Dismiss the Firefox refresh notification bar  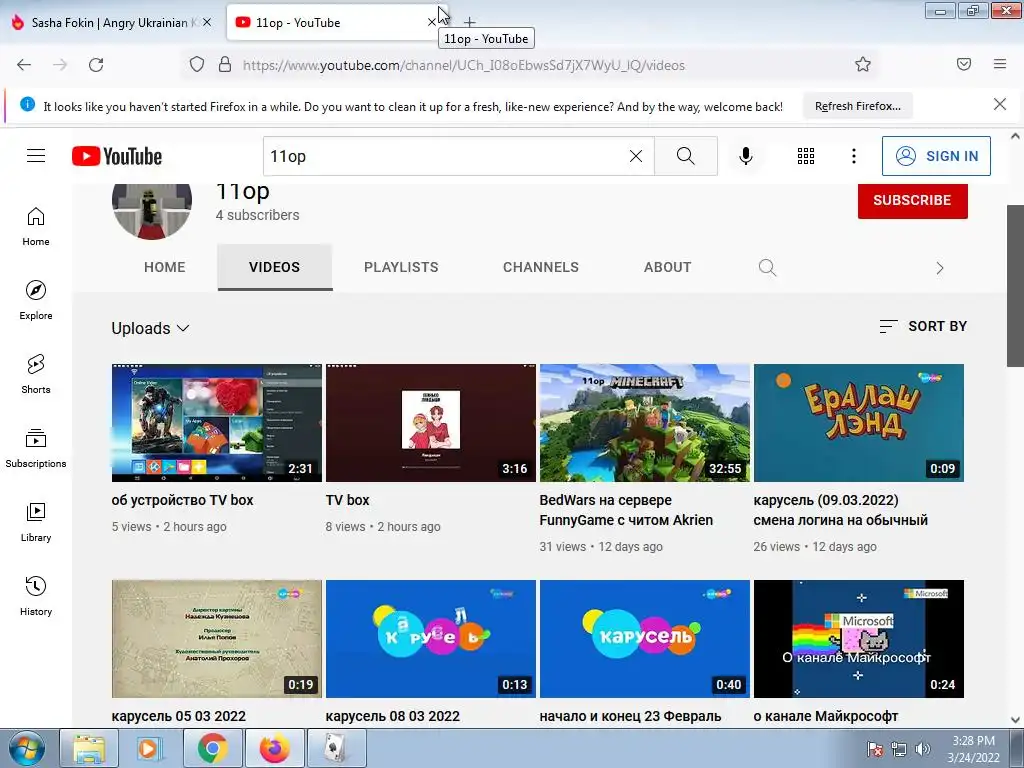click(1000, 104)
